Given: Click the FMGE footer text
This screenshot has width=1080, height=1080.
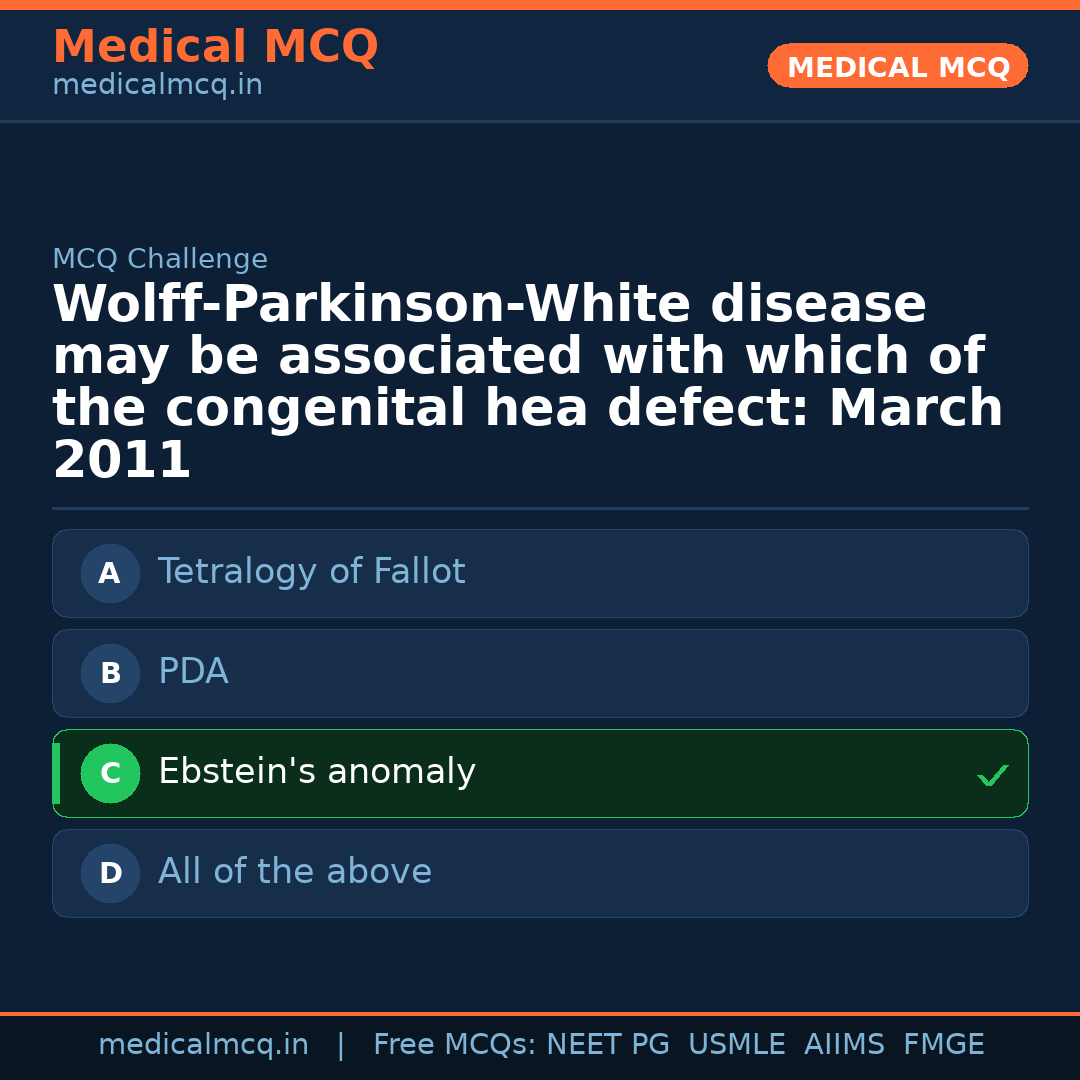Looking at the screenshot, I should (x=943, y=1045).
